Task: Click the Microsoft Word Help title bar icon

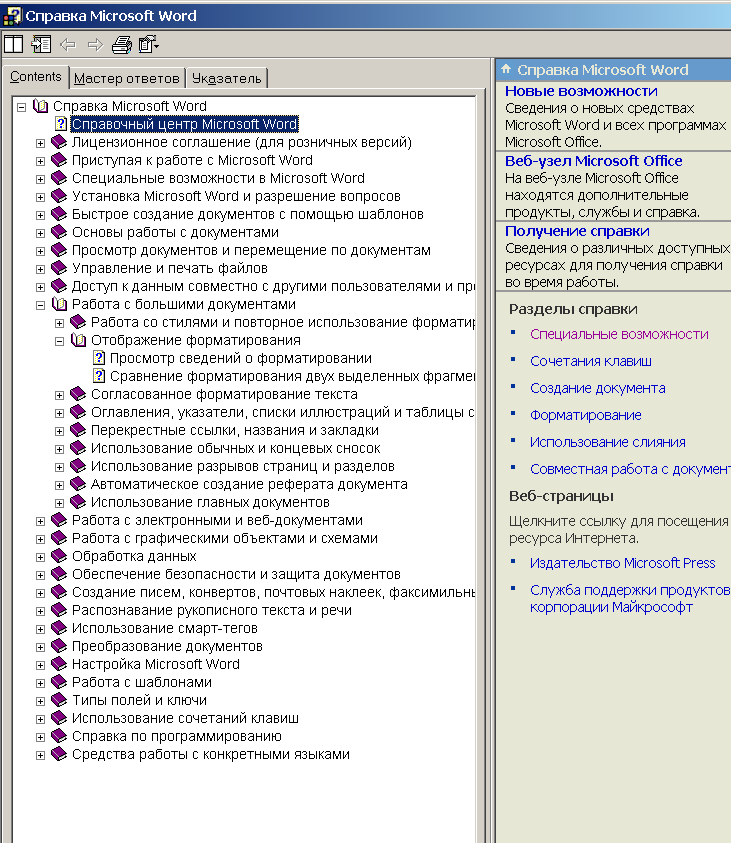Action: [x=12, y=16]
